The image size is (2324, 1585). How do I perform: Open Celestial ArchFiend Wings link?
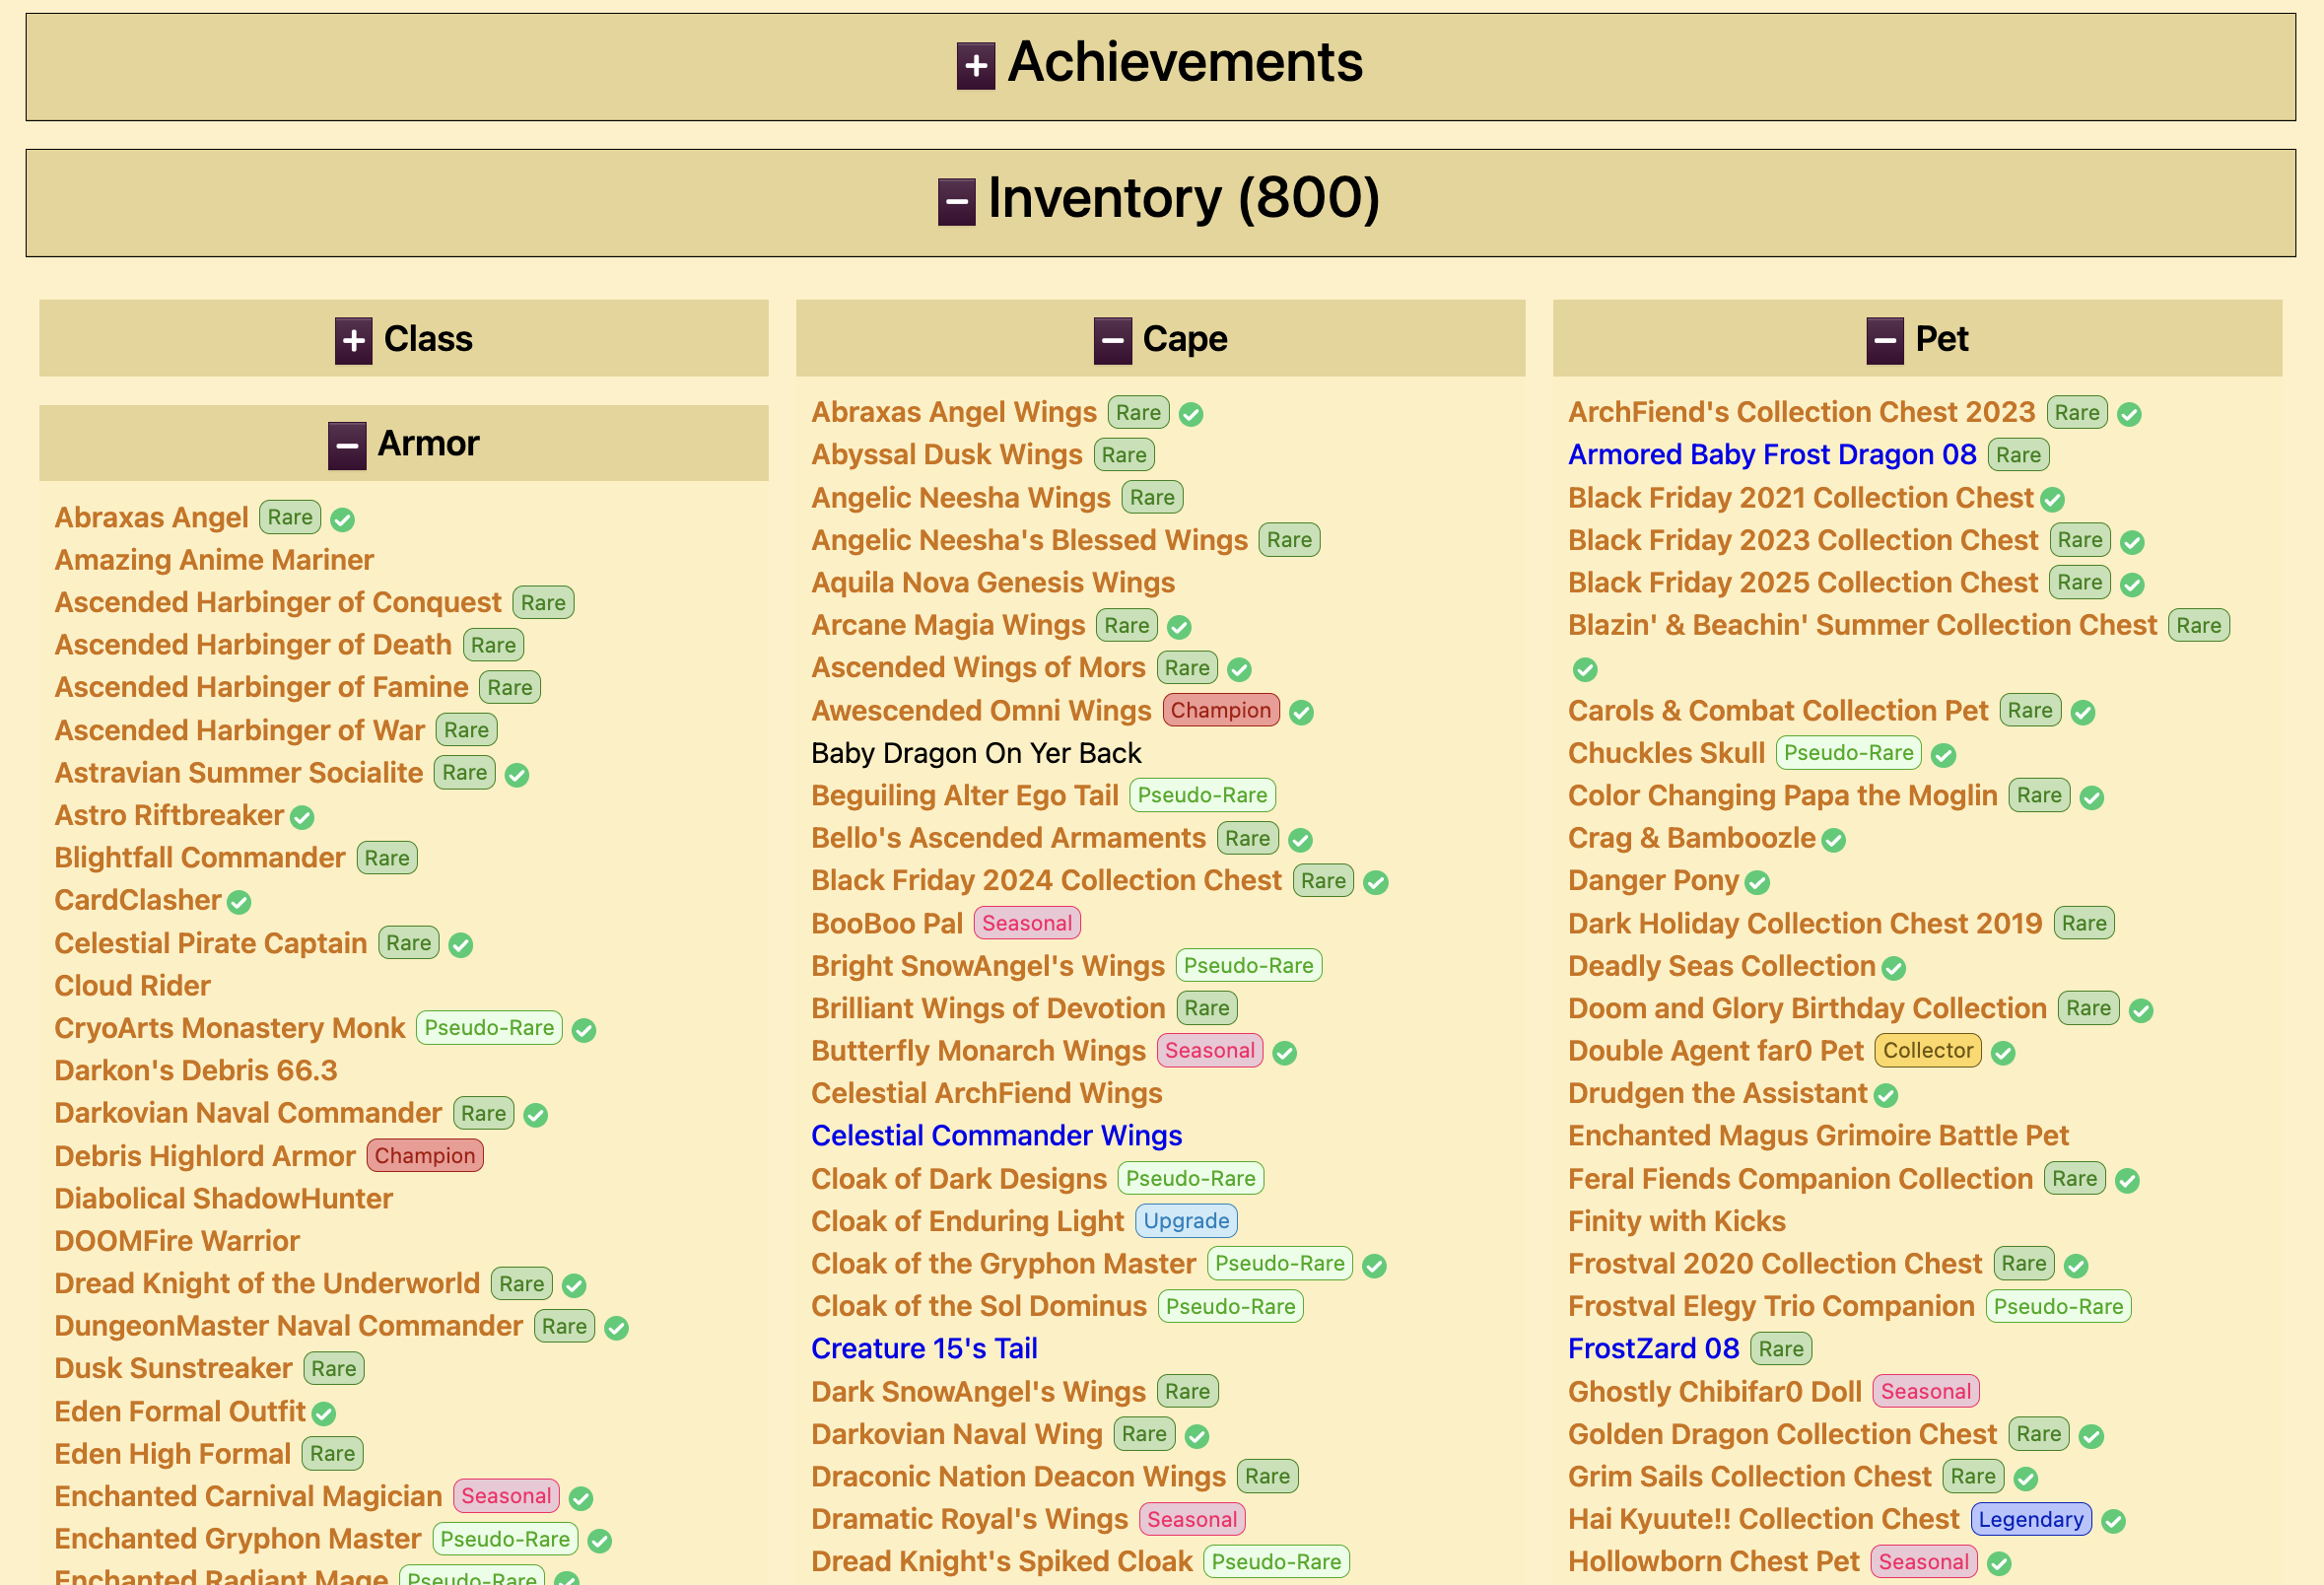click(986, 1094)
